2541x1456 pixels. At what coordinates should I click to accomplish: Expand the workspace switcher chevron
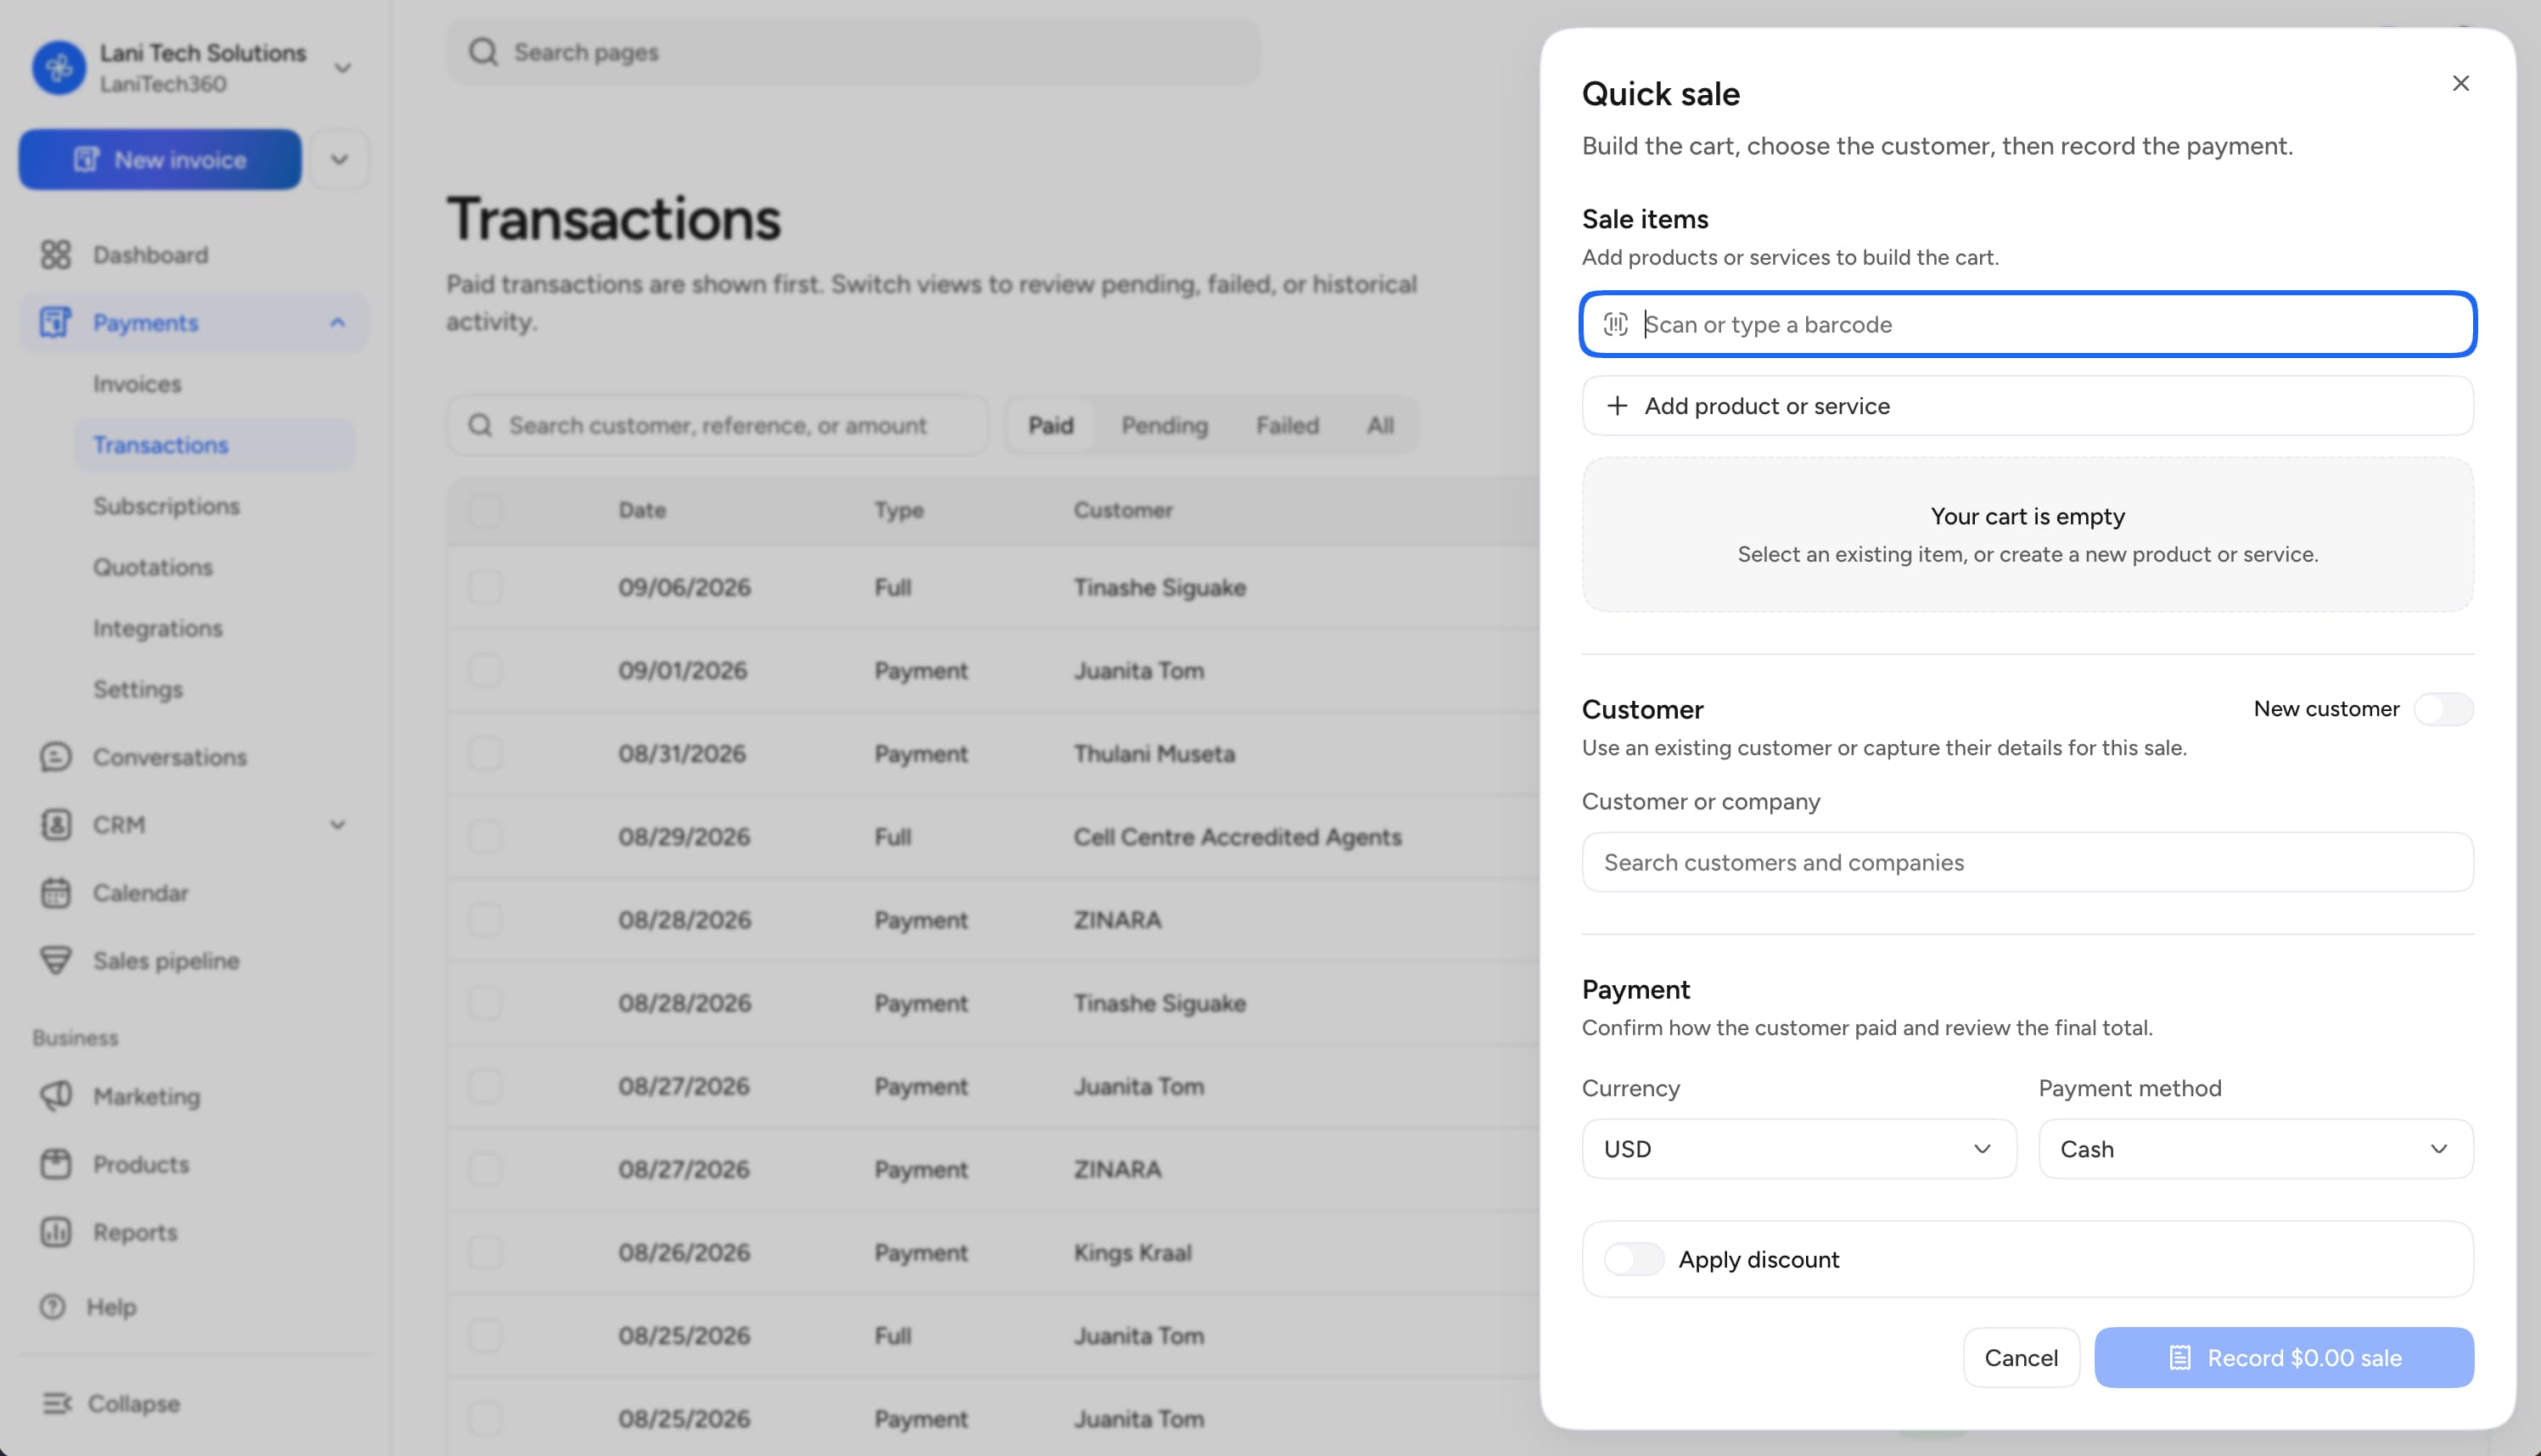point(342,68)
